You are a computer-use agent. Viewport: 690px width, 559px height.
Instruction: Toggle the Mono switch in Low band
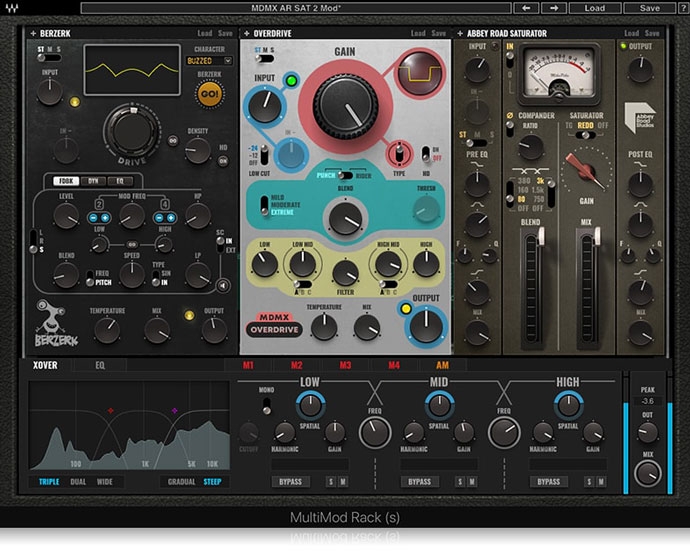[267, 405]
